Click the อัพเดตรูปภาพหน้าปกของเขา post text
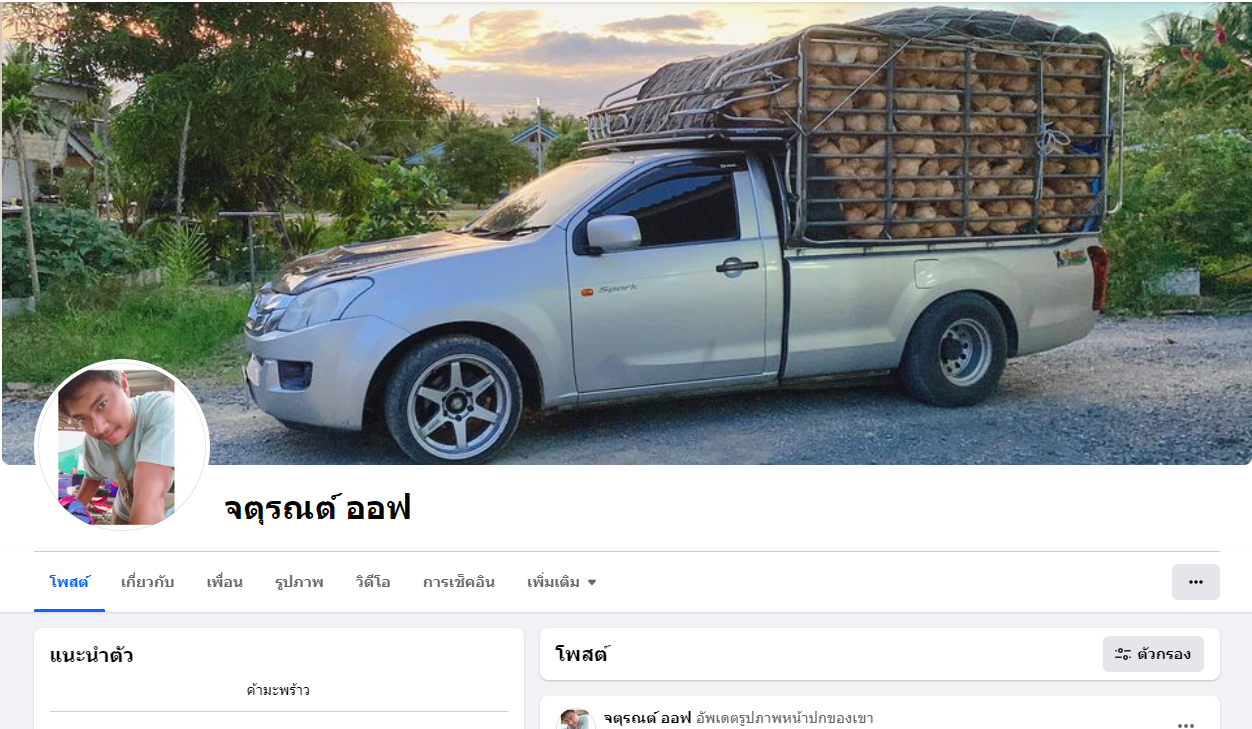Viewport: 1252px width, 729px height. [x=785, y=718]
